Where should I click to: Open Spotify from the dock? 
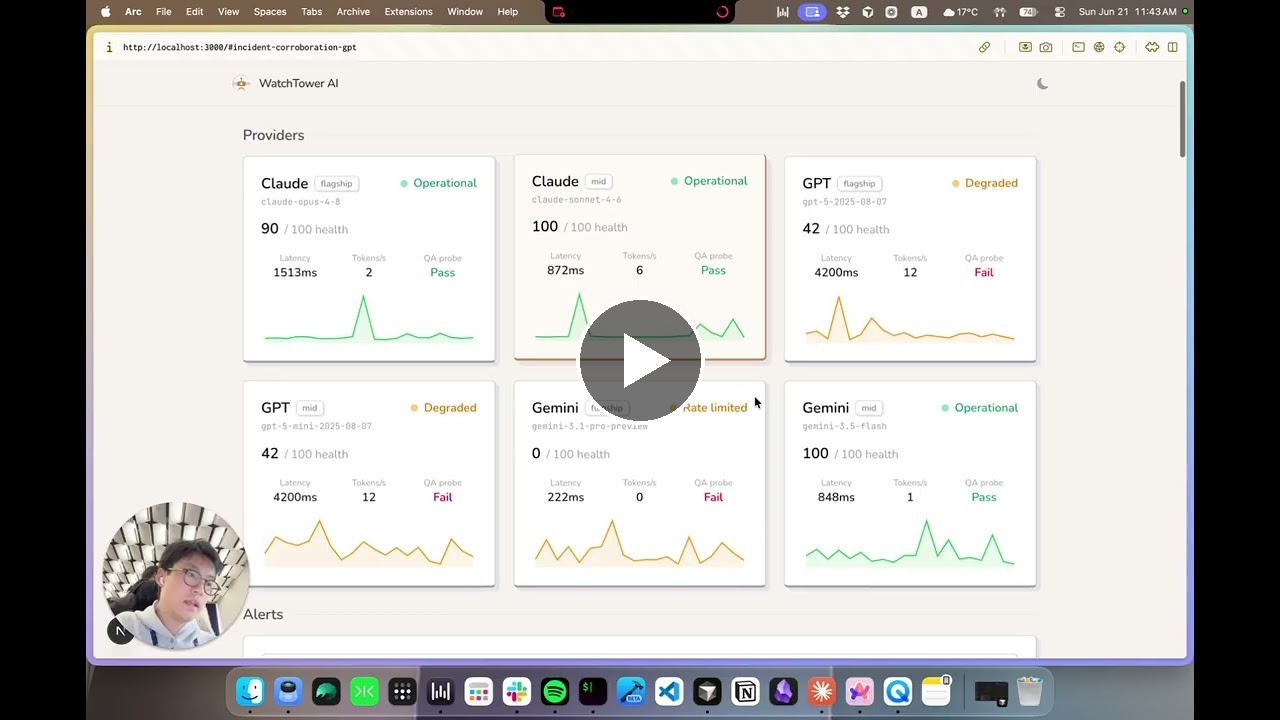click(x=555, y=691)
